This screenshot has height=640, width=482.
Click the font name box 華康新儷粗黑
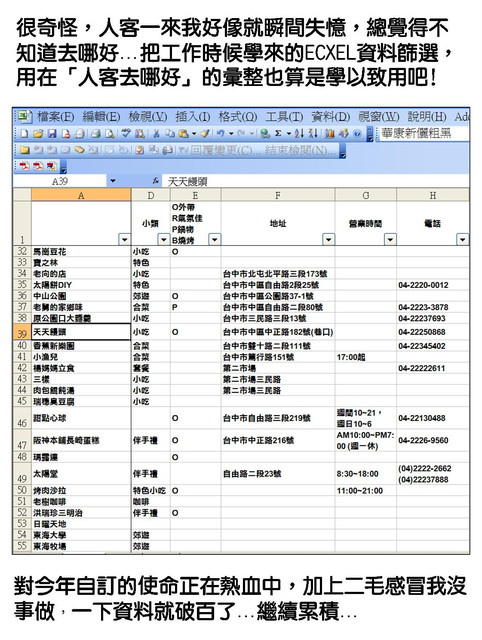tap(422, 133)
